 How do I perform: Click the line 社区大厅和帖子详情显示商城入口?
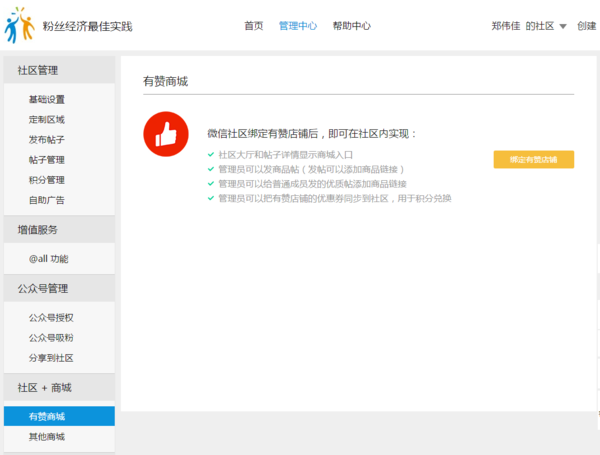click(285, 155)
